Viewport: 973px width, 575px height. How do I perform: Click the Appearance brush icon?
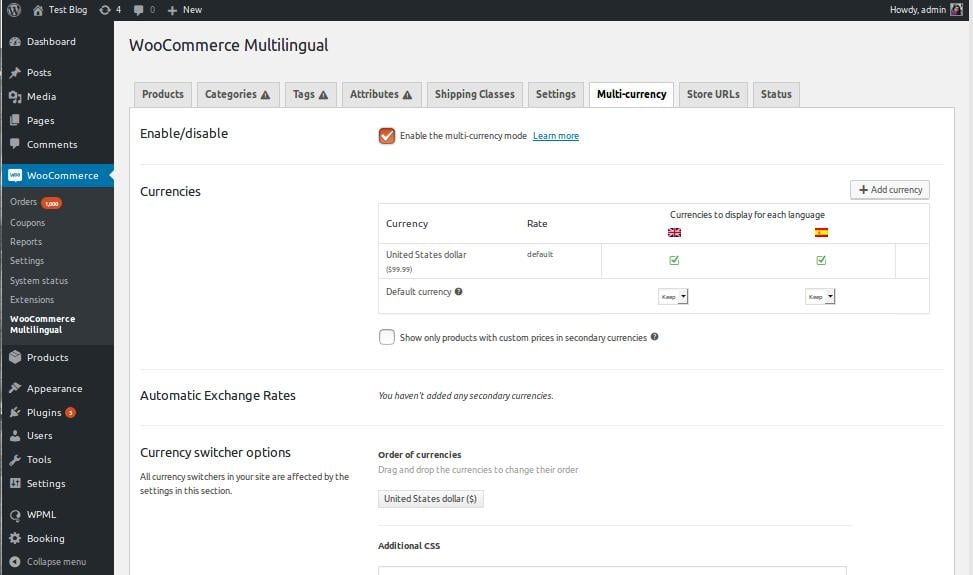15,388
